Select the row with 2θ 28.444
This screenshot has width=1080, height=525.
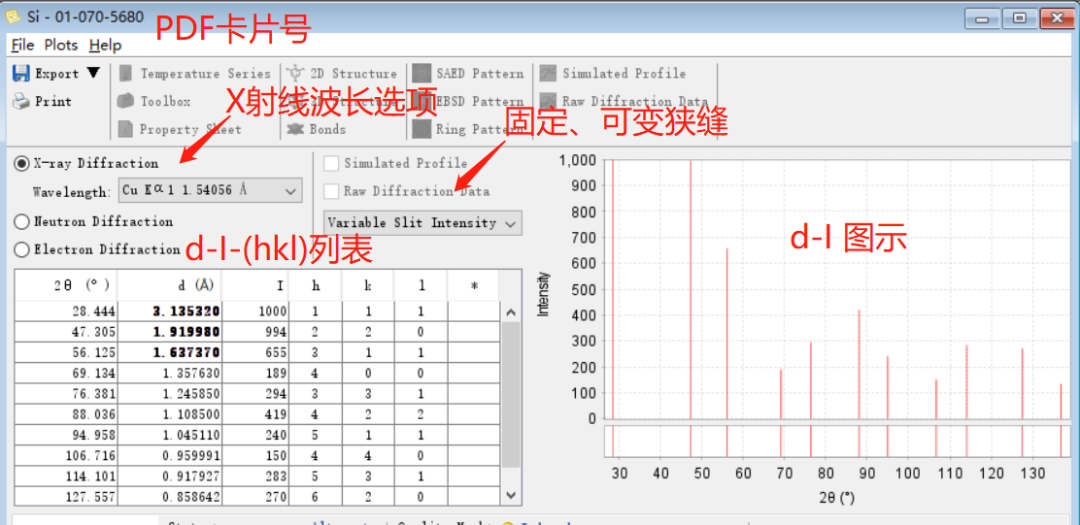(257, 311)
